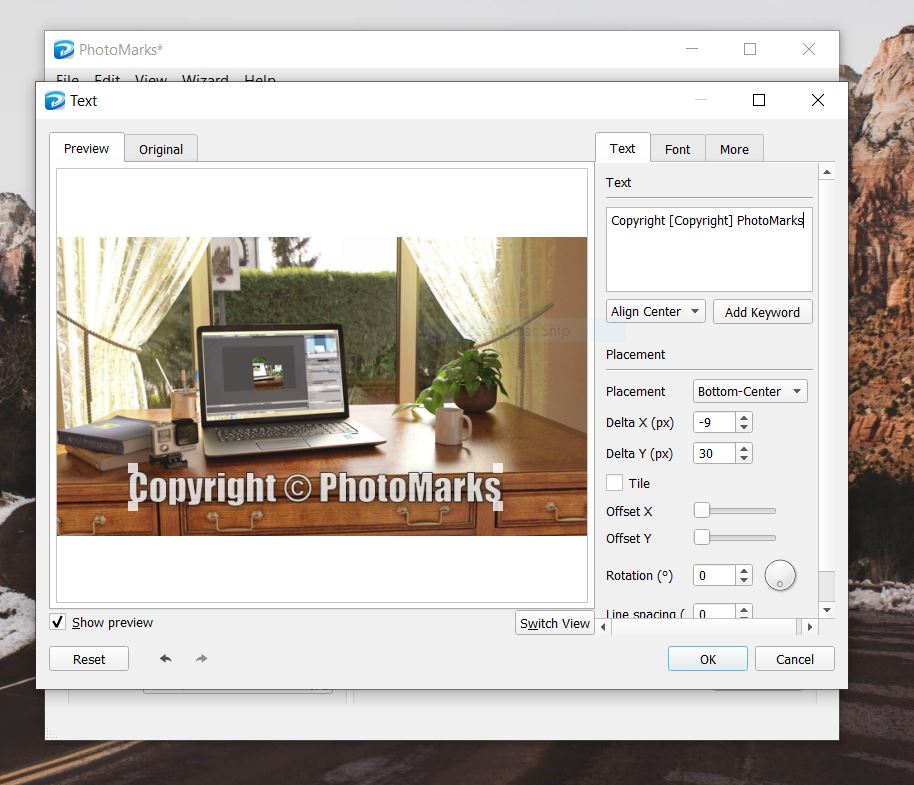914x785 pixels.
Task: Click the Switch View button
Action: 555,623
